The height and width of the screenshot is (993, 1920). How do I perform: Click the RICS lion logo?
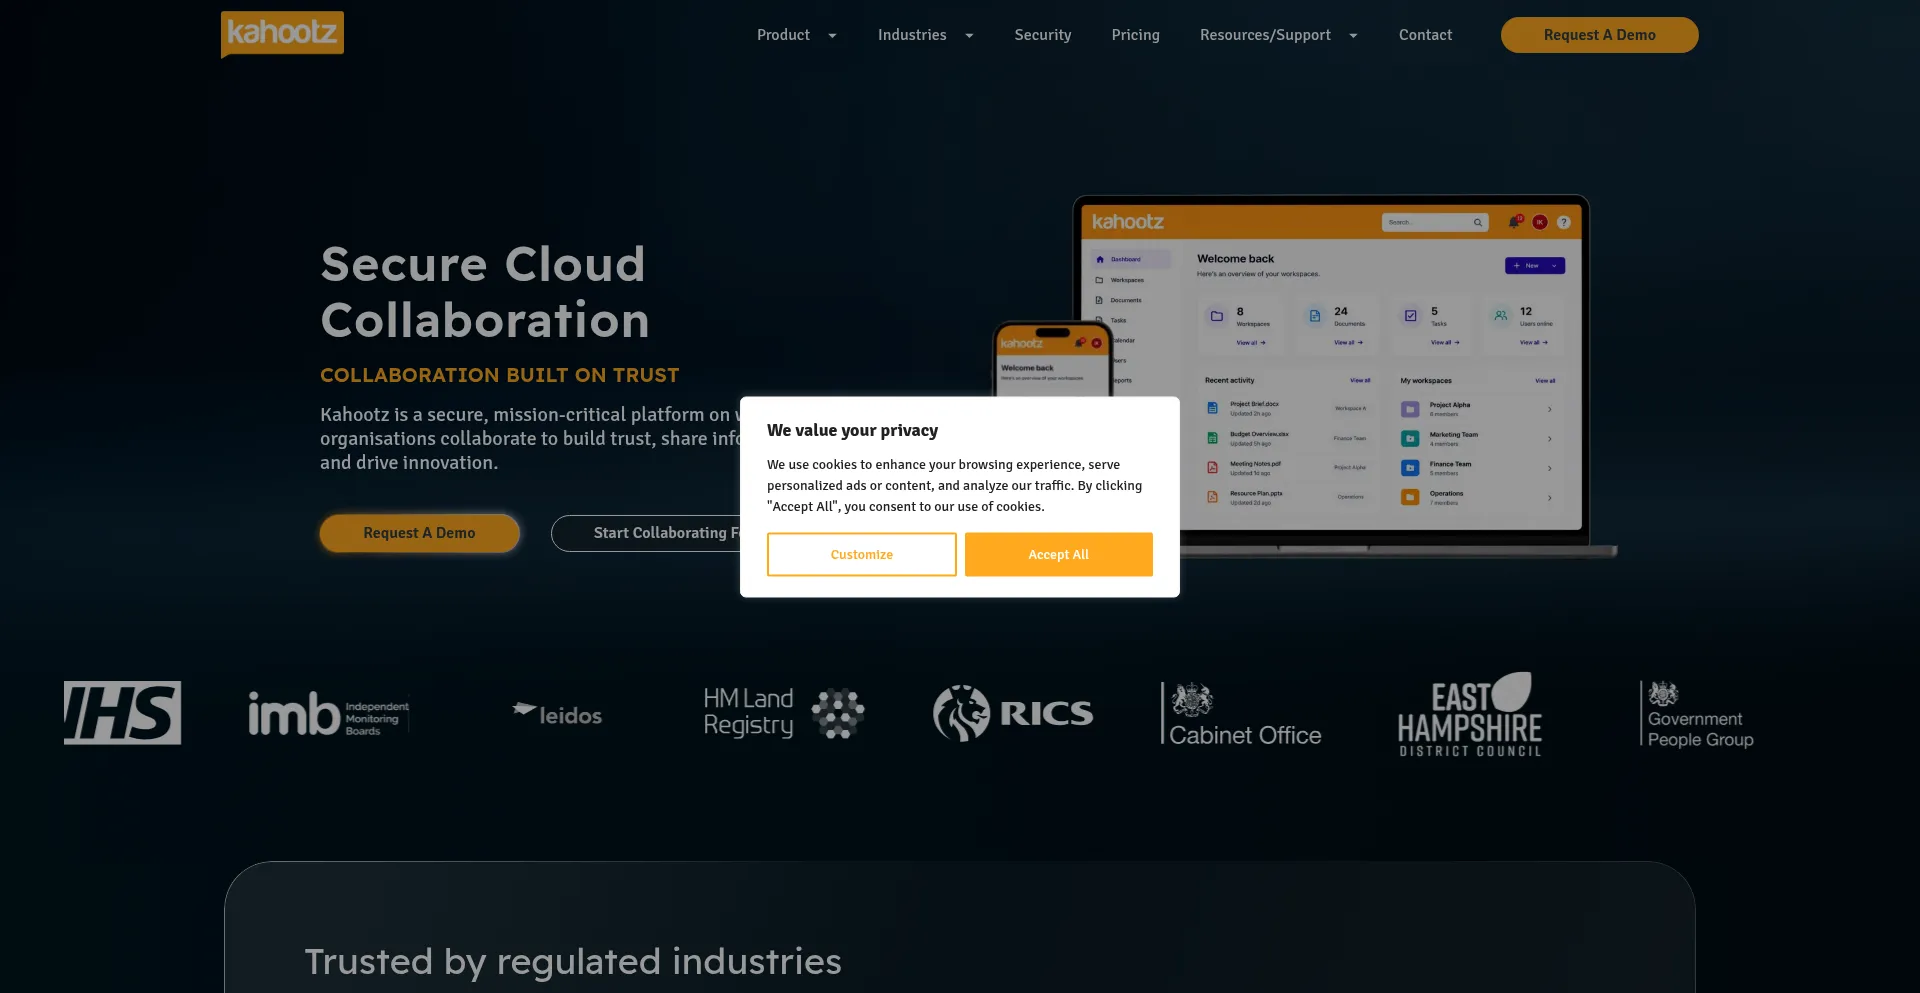(1013, 713)
